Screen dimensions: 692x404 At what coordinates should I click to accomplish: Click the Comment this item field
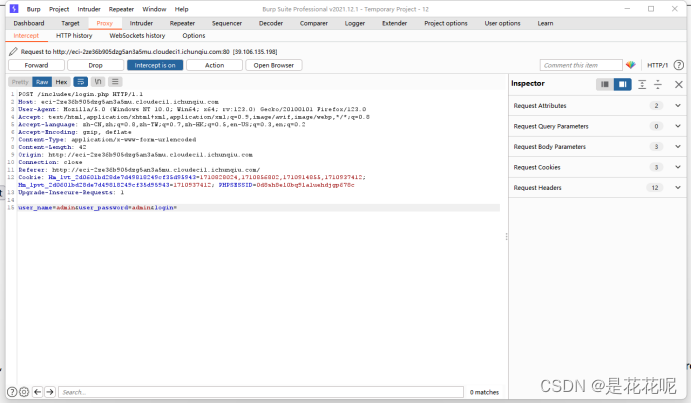581,65
